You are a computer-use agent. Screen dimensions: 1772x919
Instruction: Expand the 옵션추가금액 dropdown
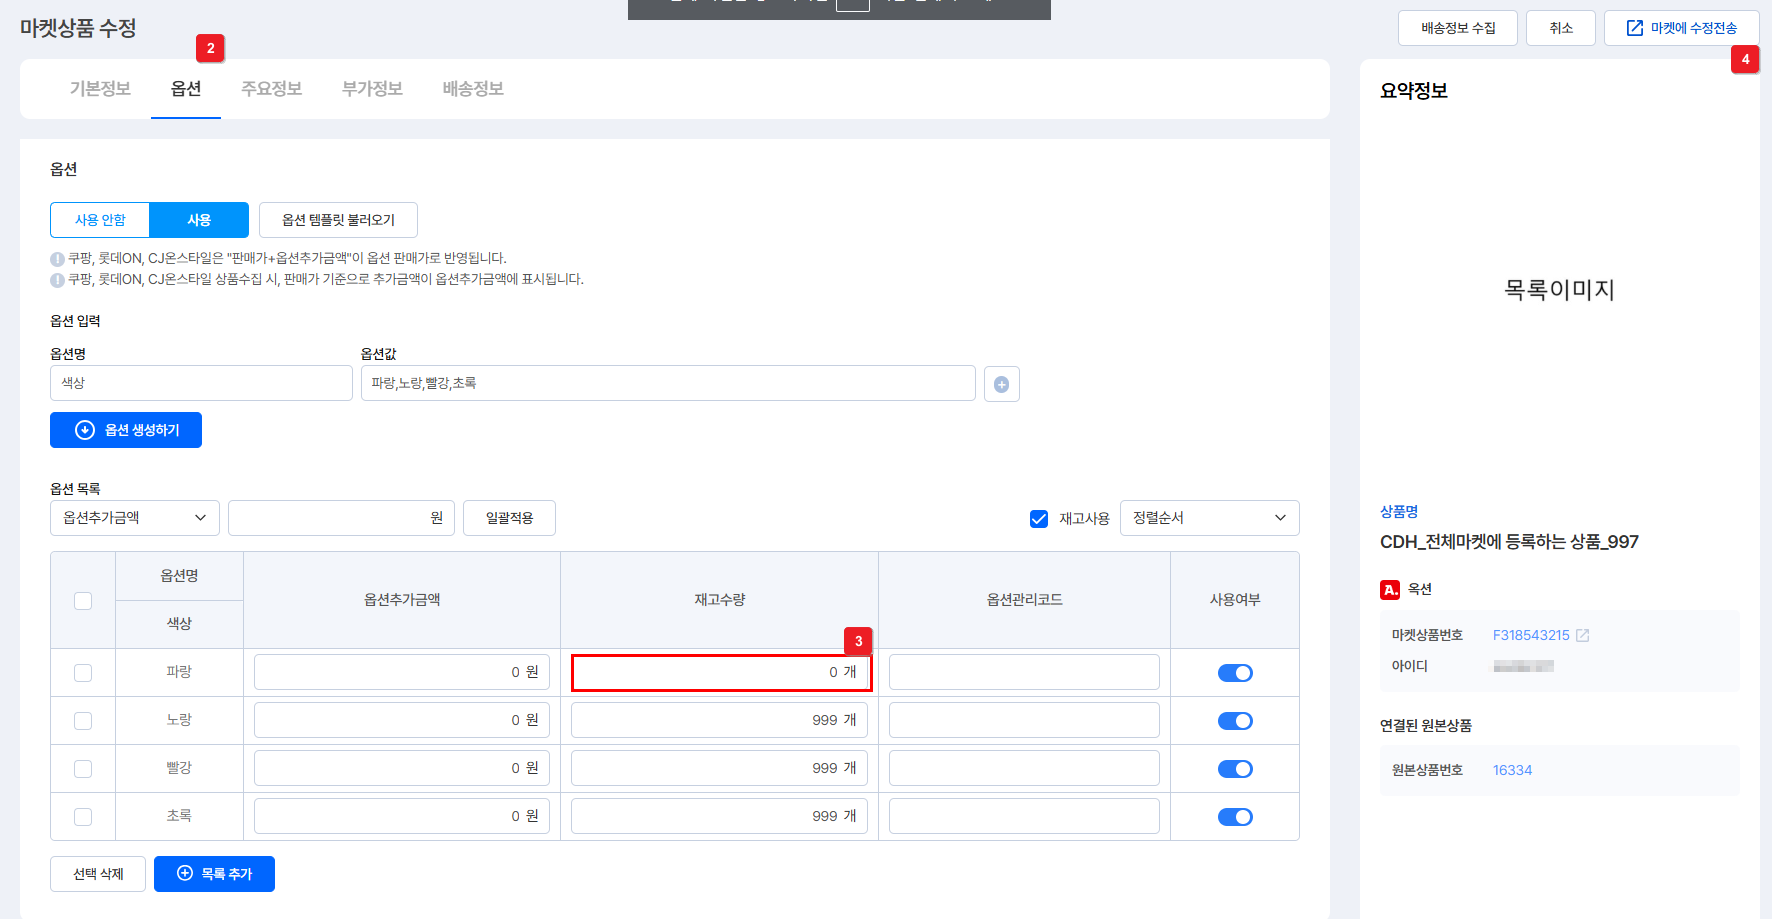[135, 518]
